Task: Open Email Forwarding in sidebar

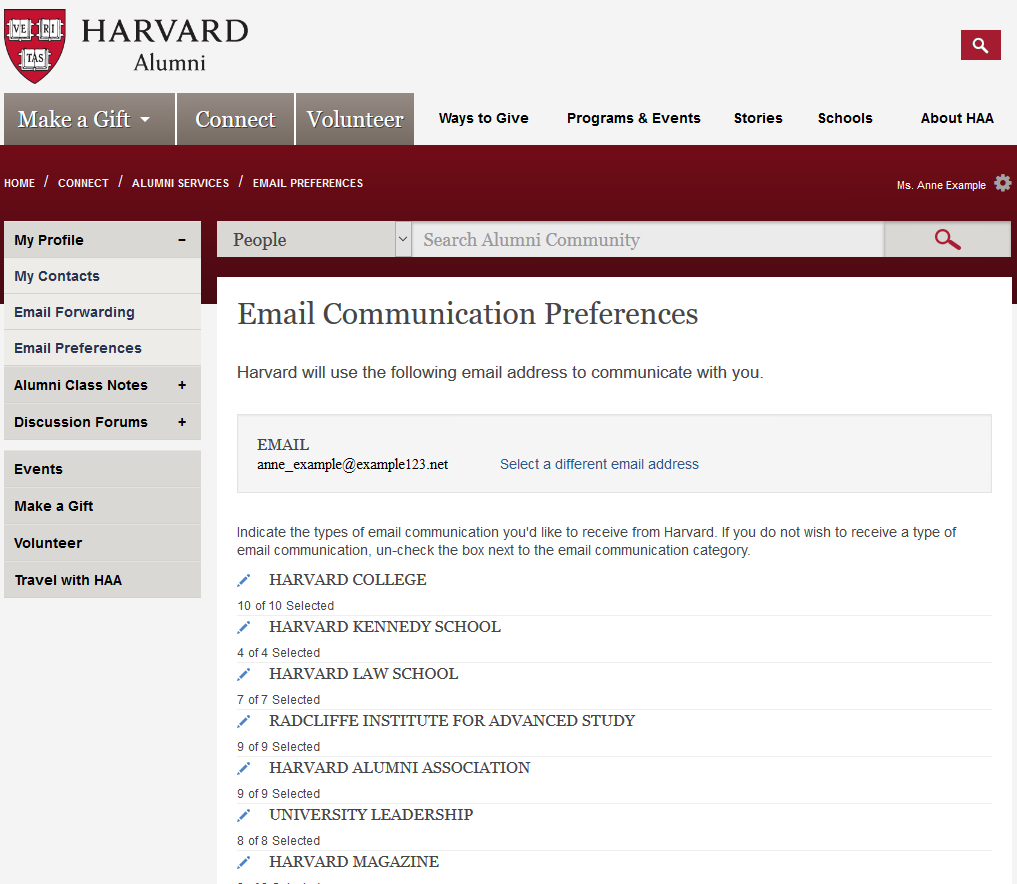Action: coord(102,312)
